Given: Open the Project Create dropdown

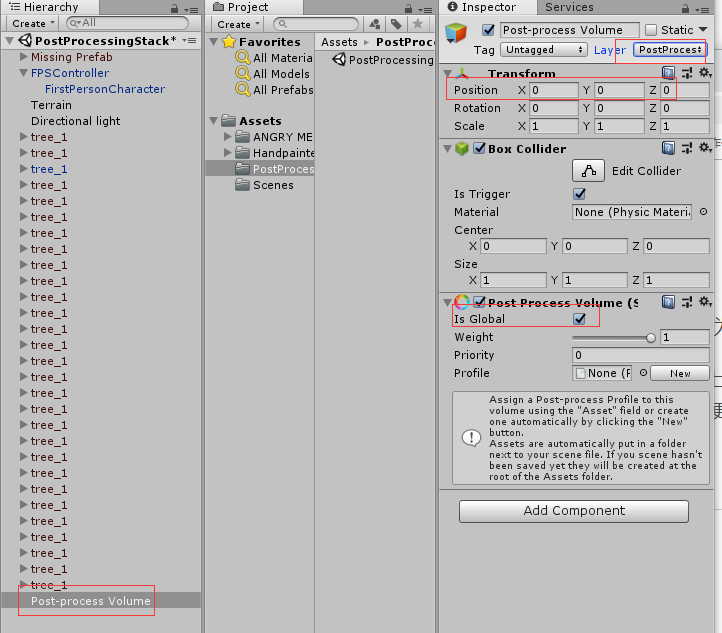Looking at the screenshot, I should 239,24.
